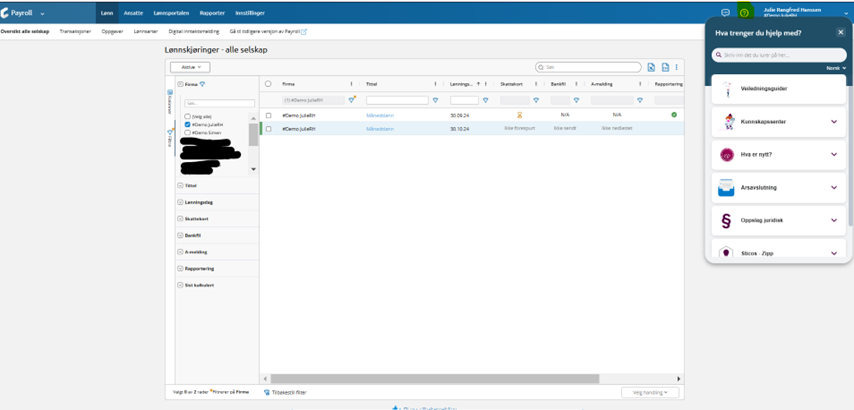Open the Aktive dropdown
Viewport: 854px width, 410px height.
point(189,67)
